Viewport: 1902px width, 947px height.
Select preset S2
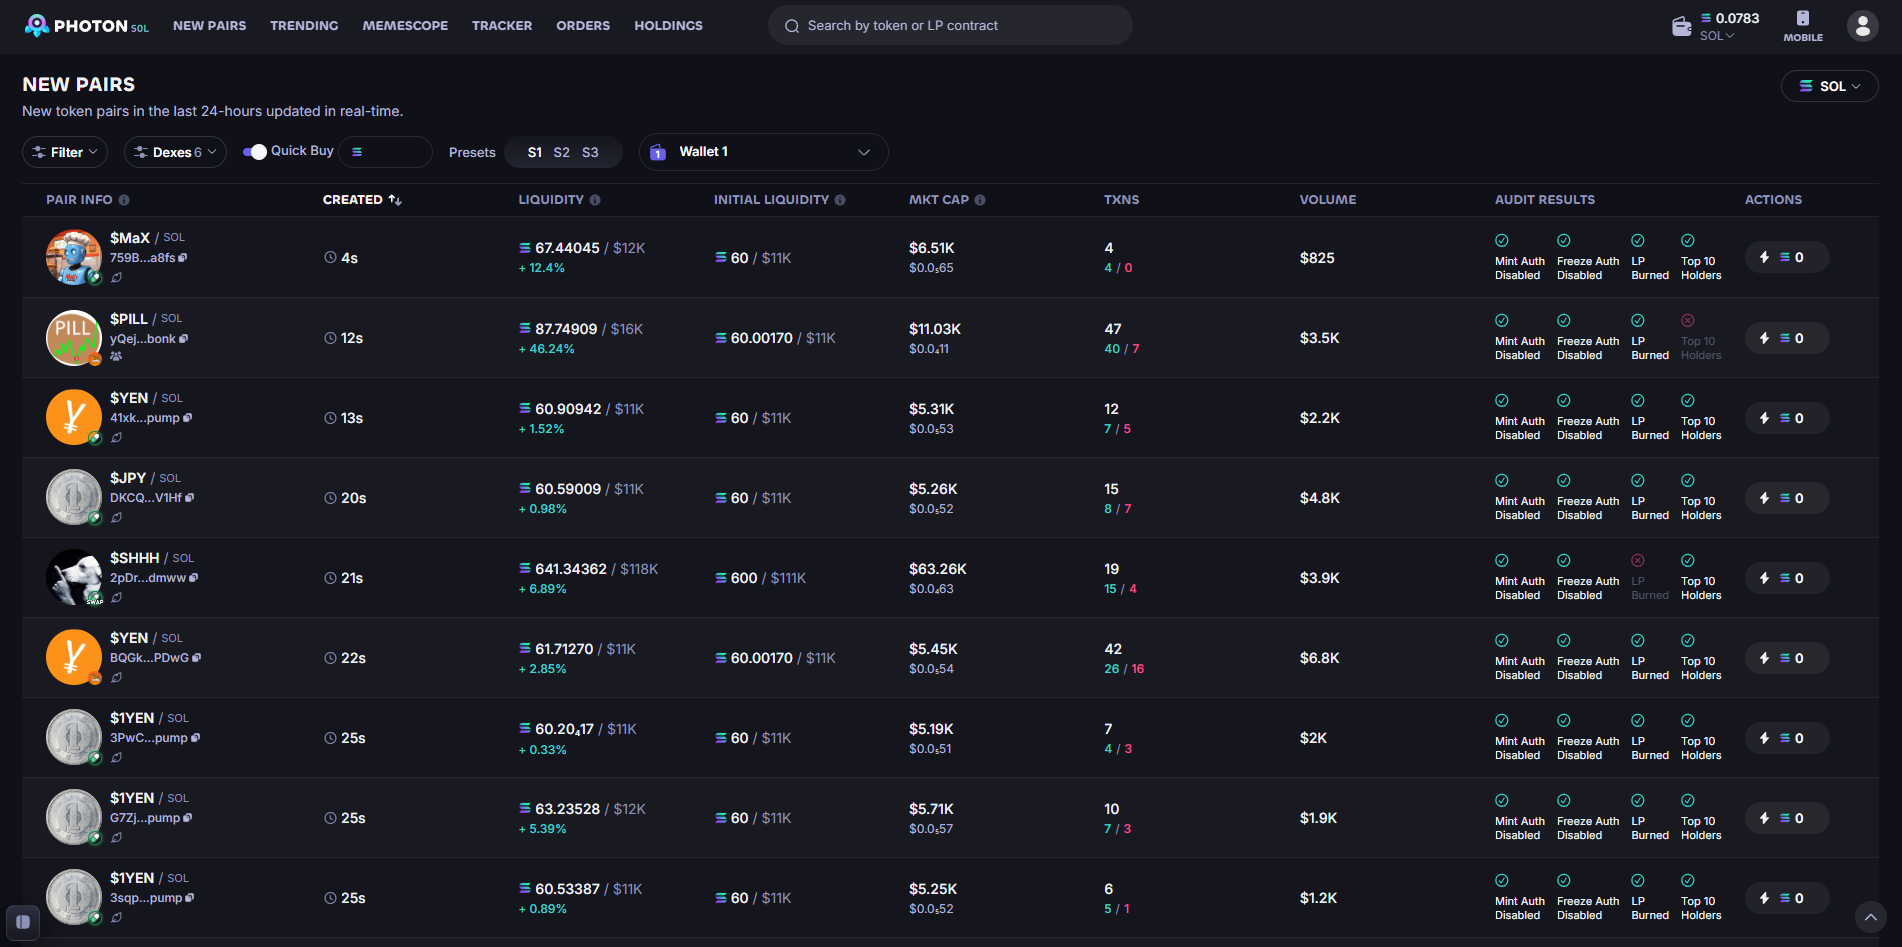[x=562, y=152]
